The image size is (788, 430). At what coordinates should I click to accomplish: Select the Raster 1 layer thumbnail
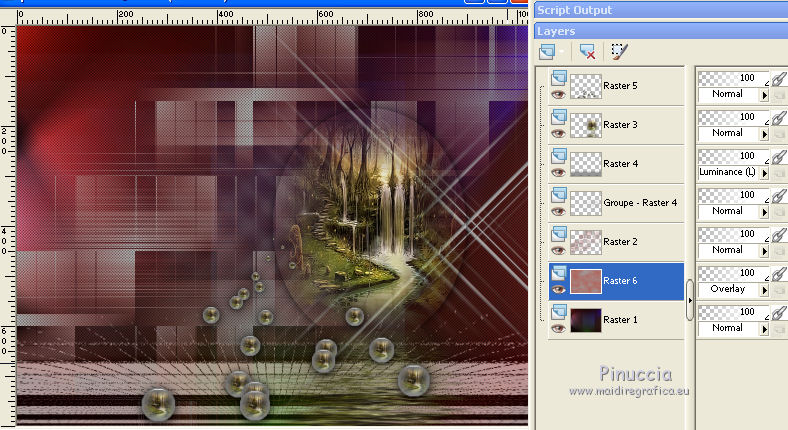click(x=586, y=320)
